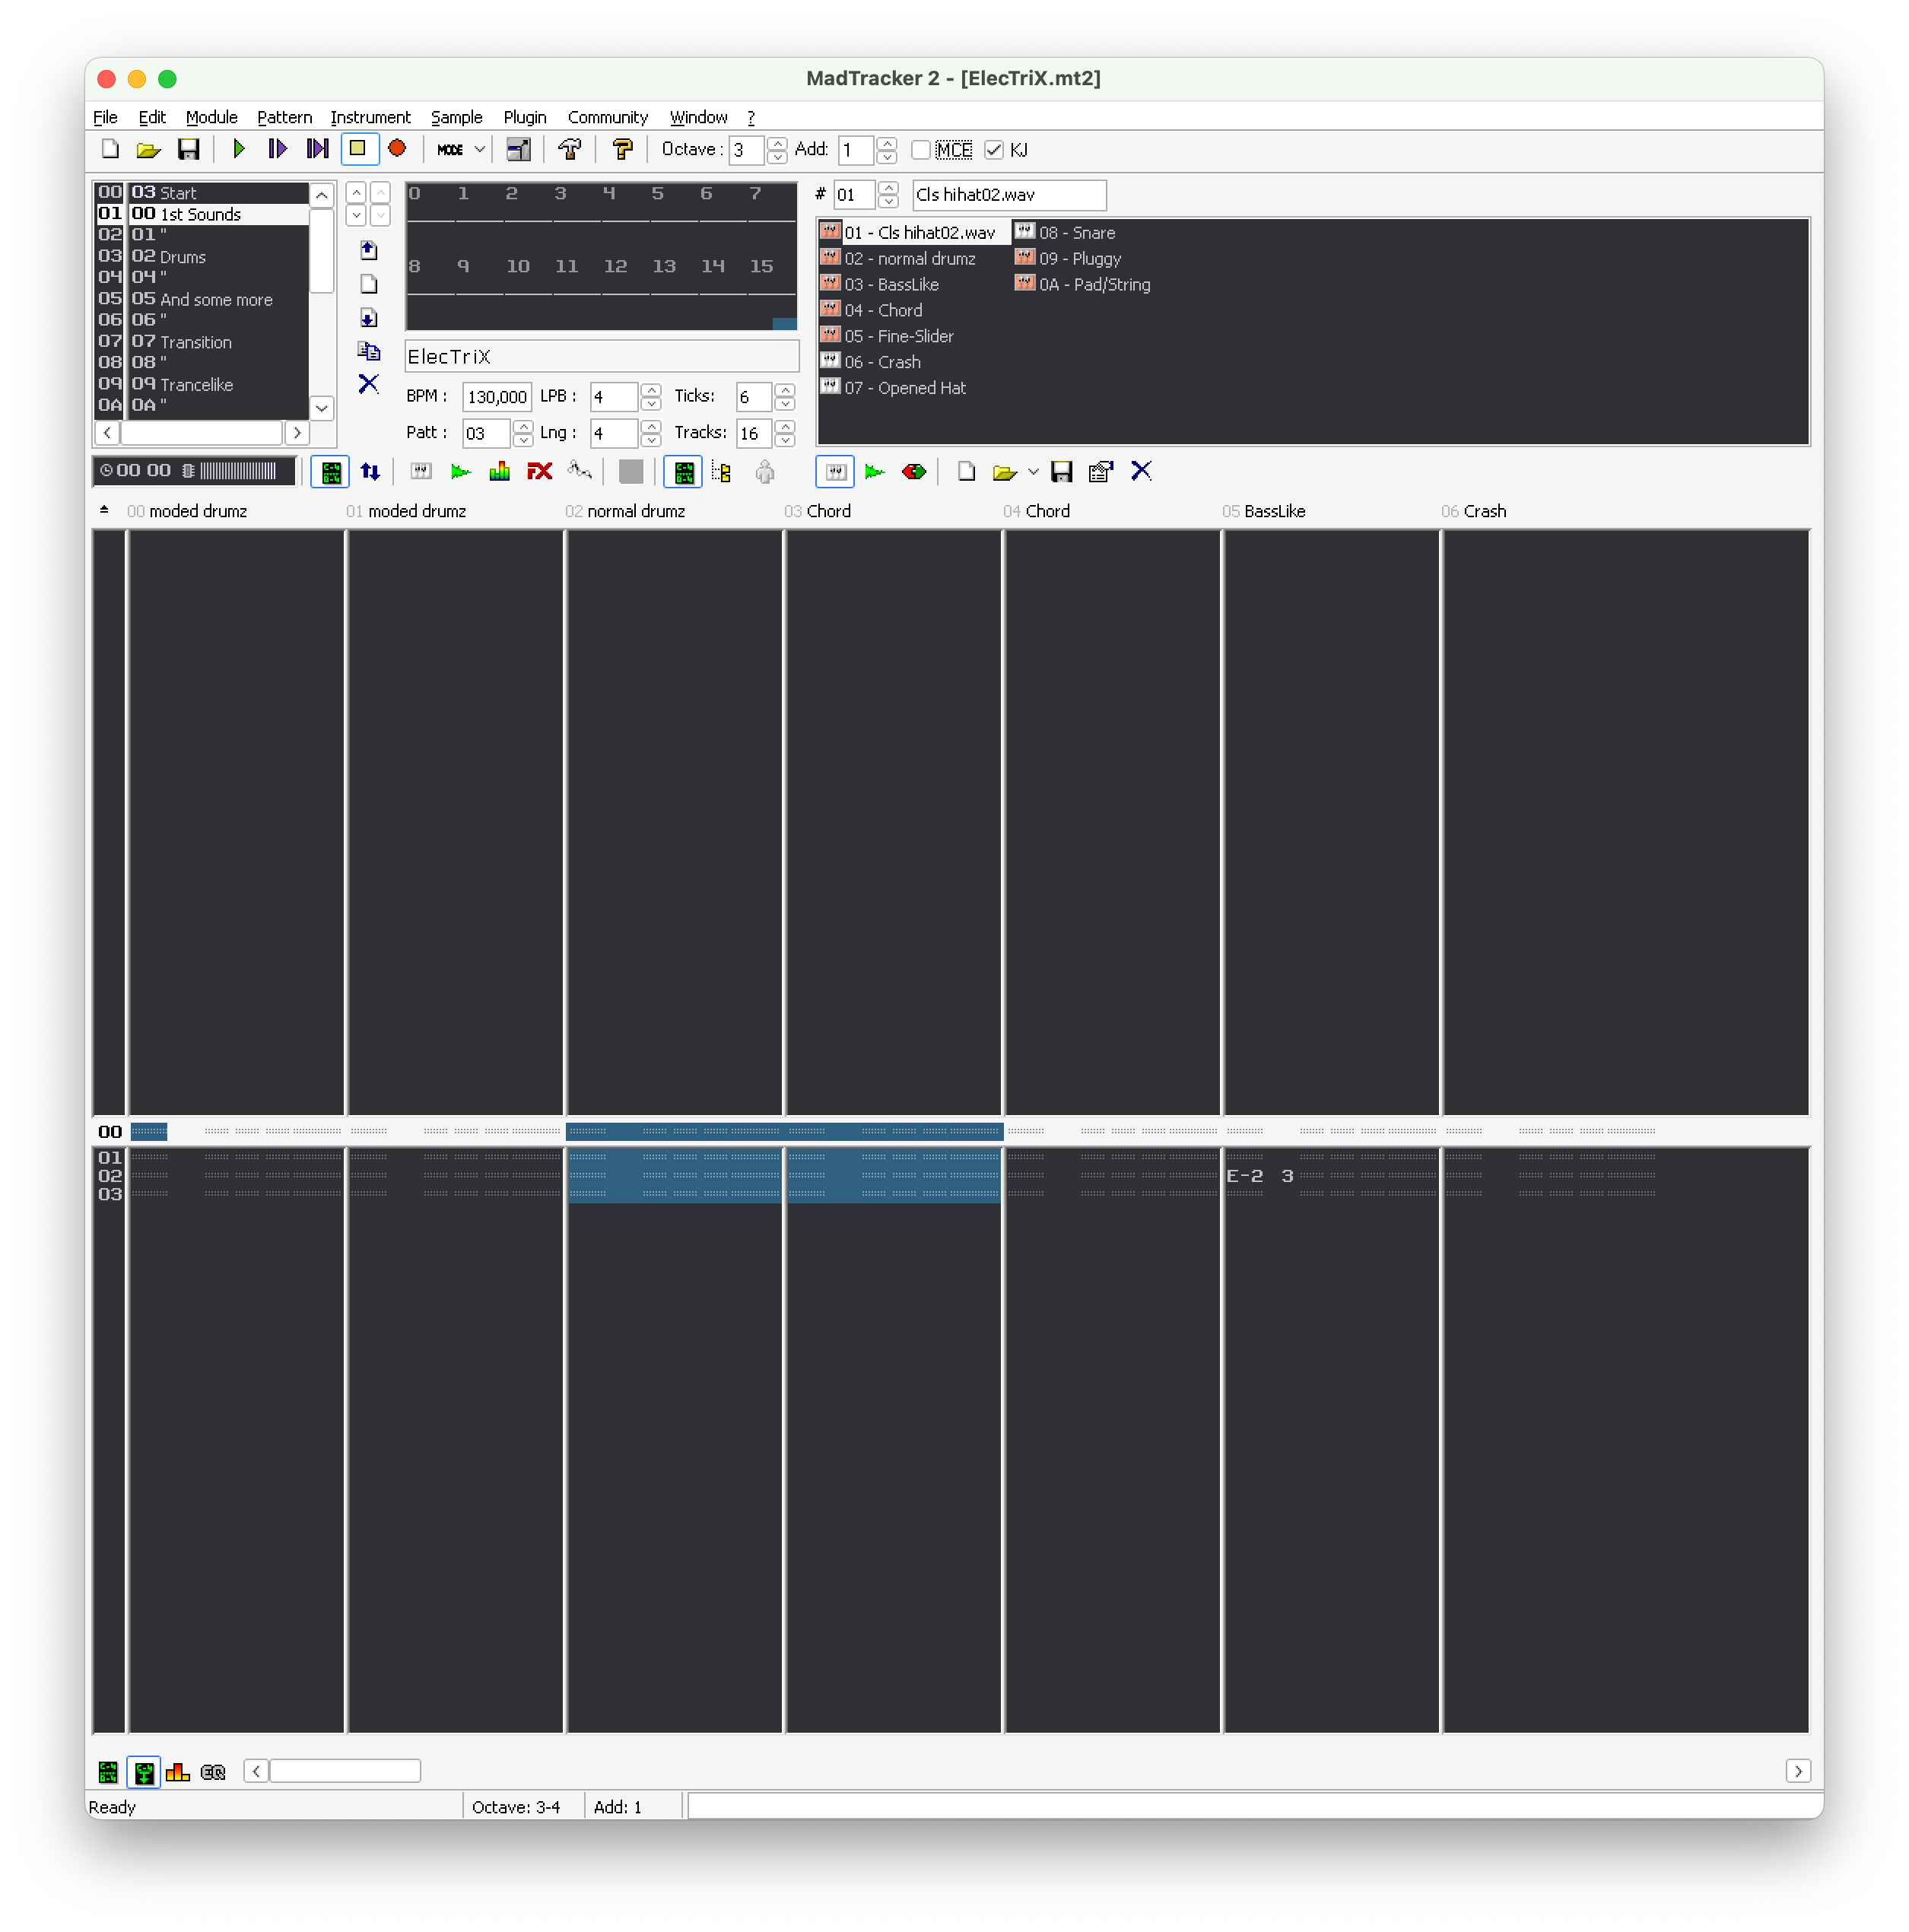This screenshot has width=1909, height=1932.
Task: Increase the Ticks value
Action: 785,390
